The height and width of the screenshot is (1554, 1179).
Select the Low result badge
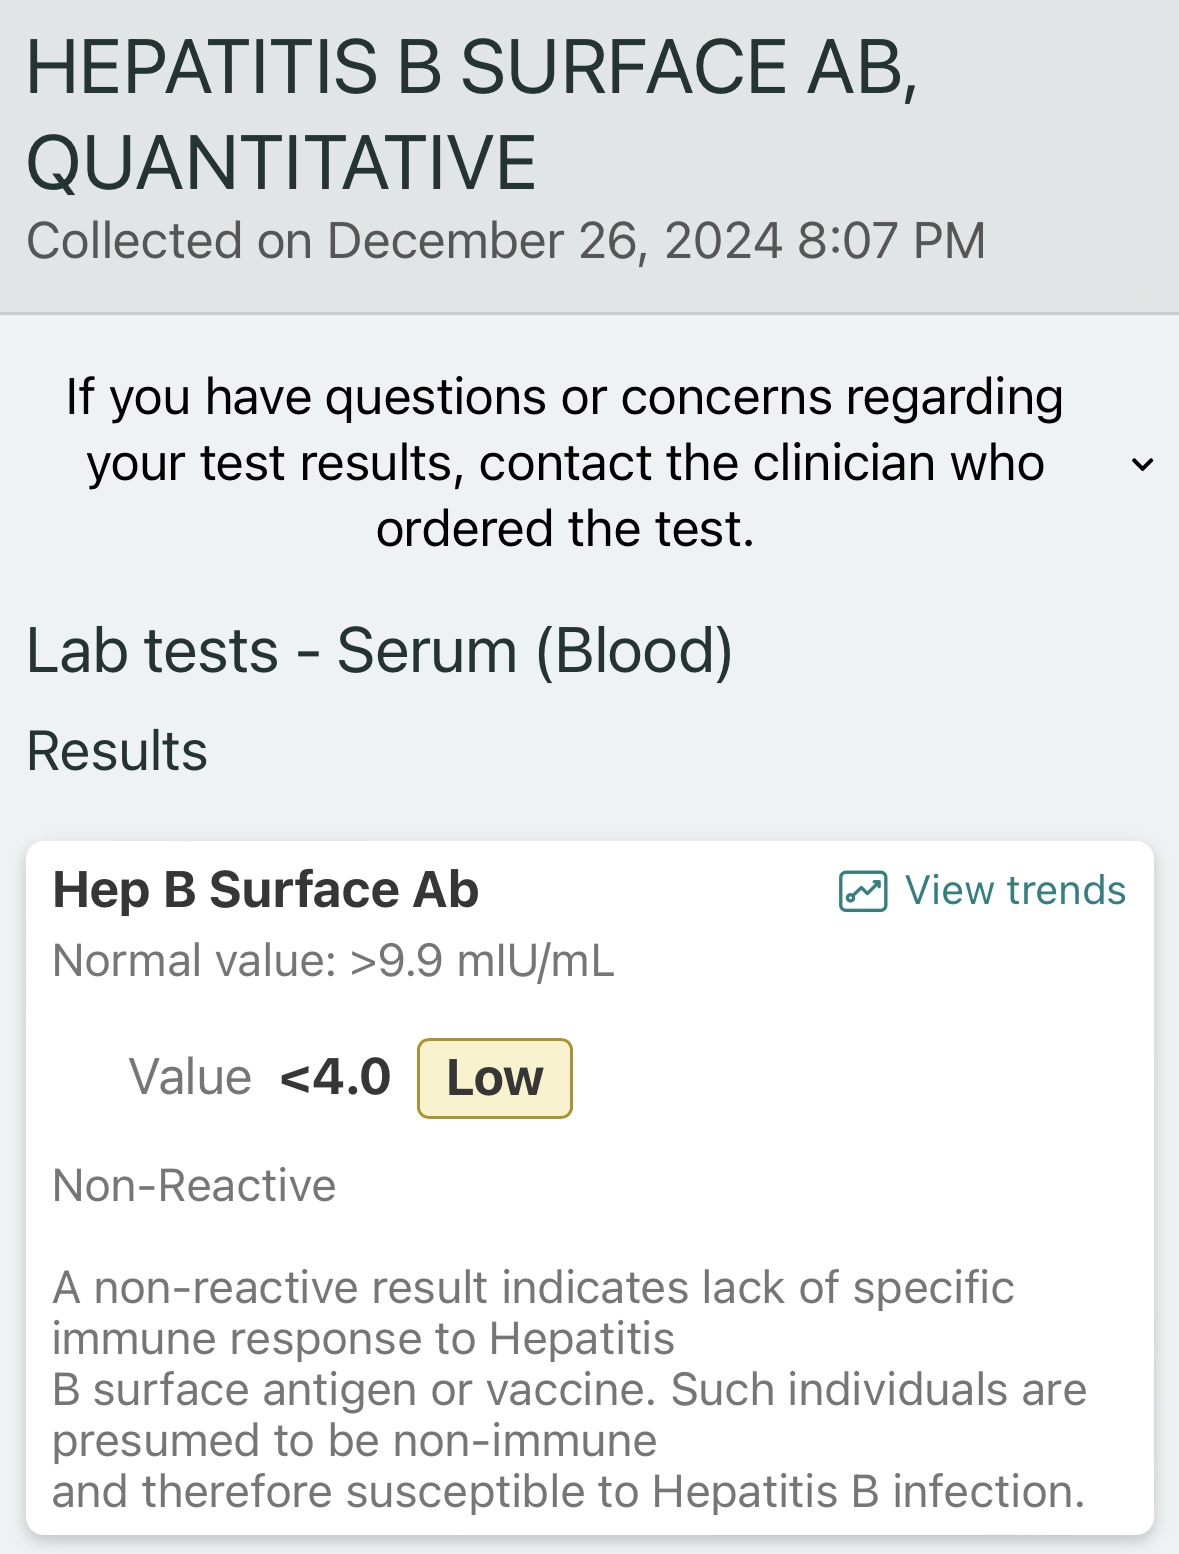(x=495, y=1078)
